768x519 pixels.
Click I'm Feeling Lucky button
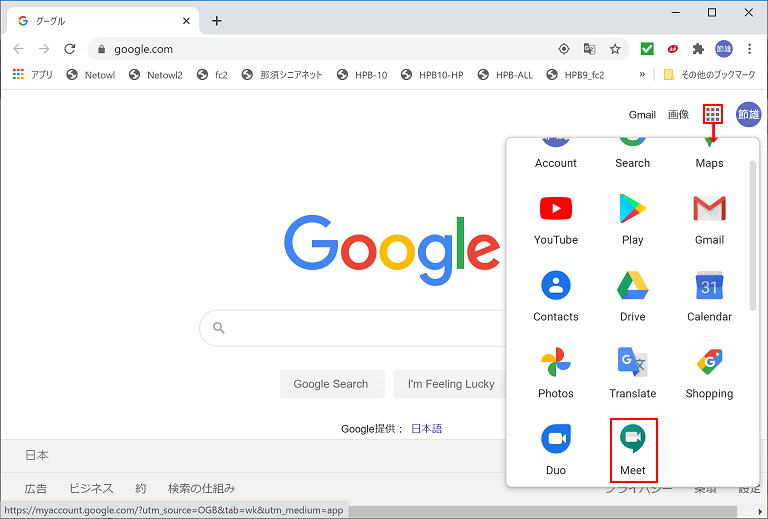coord(451,384)
